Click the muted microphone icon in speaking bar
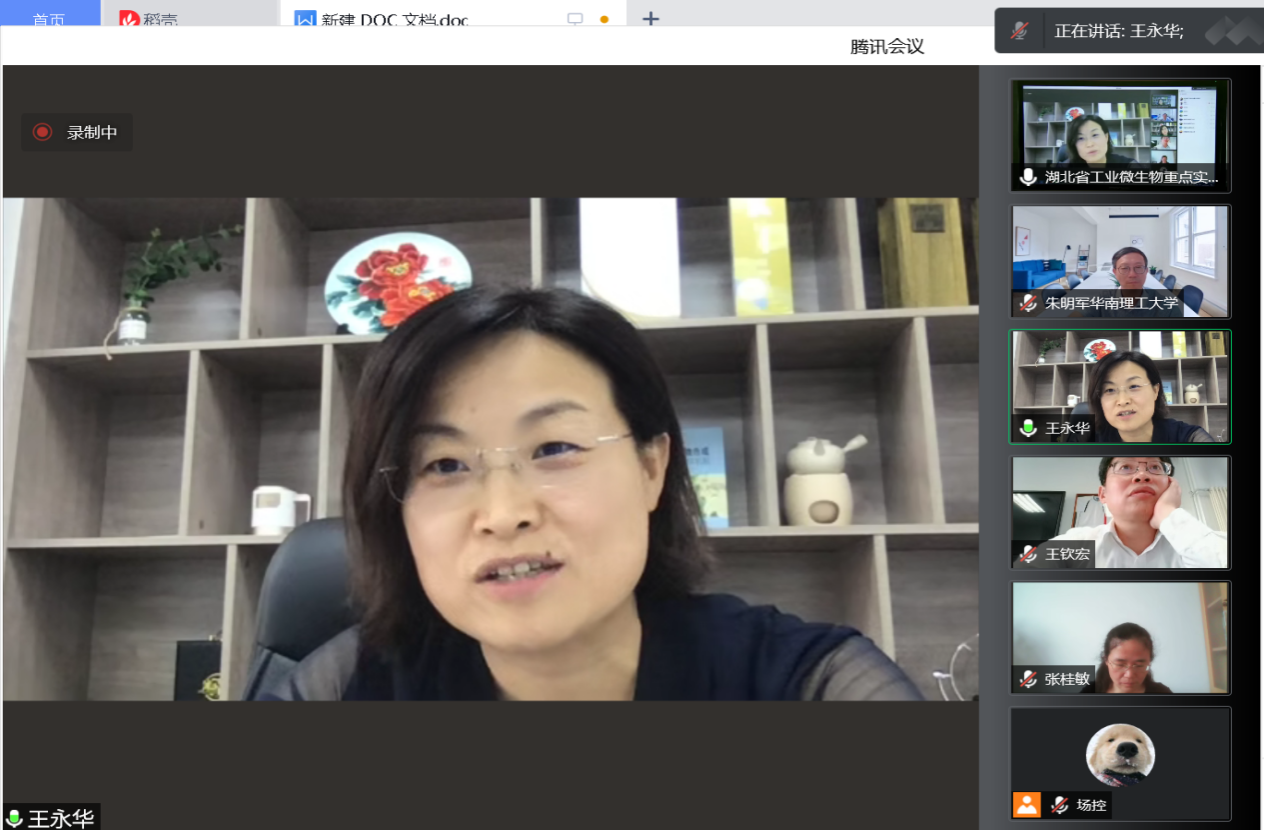1264x830 pixels. coord(1019,31)
